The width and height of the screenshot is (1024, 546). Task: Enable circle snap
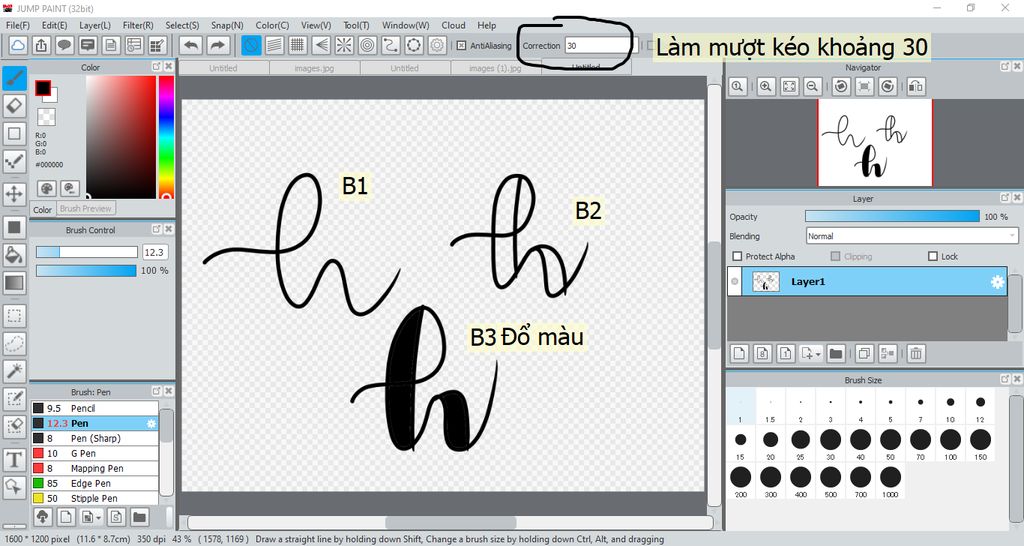368,45
